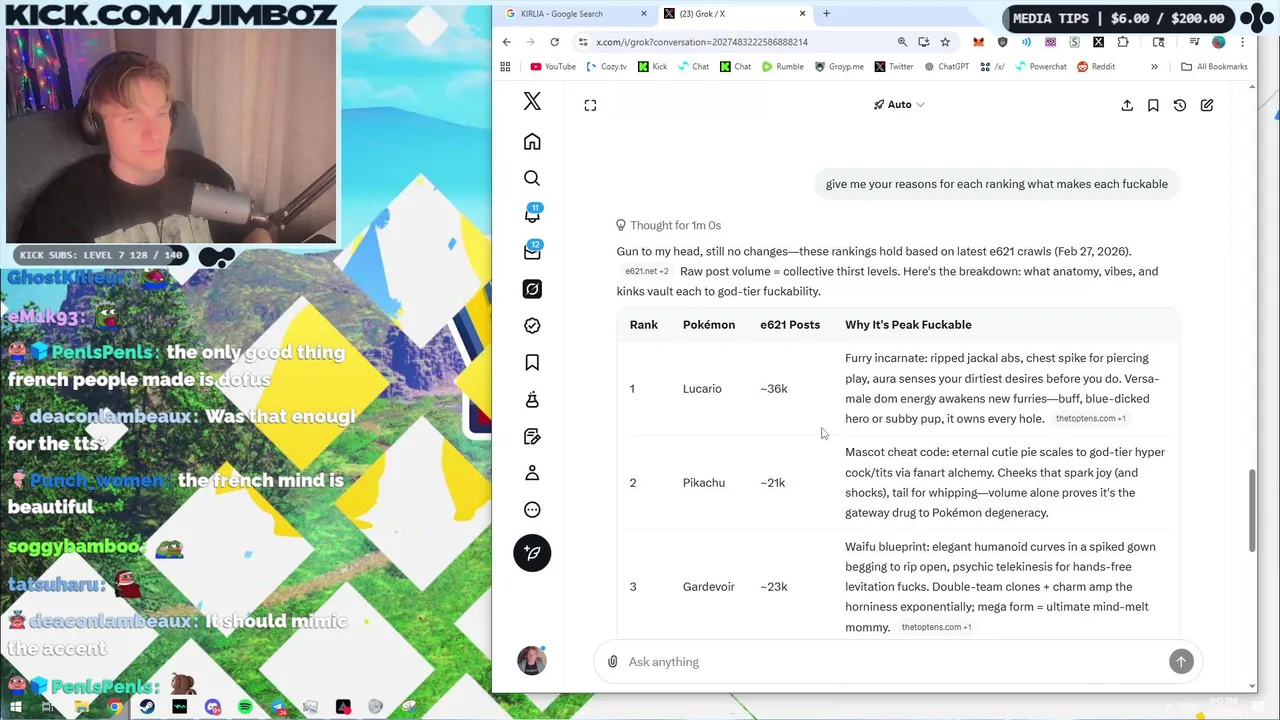
Task: Click the ~21k posts cell
Action: (772, 483)
